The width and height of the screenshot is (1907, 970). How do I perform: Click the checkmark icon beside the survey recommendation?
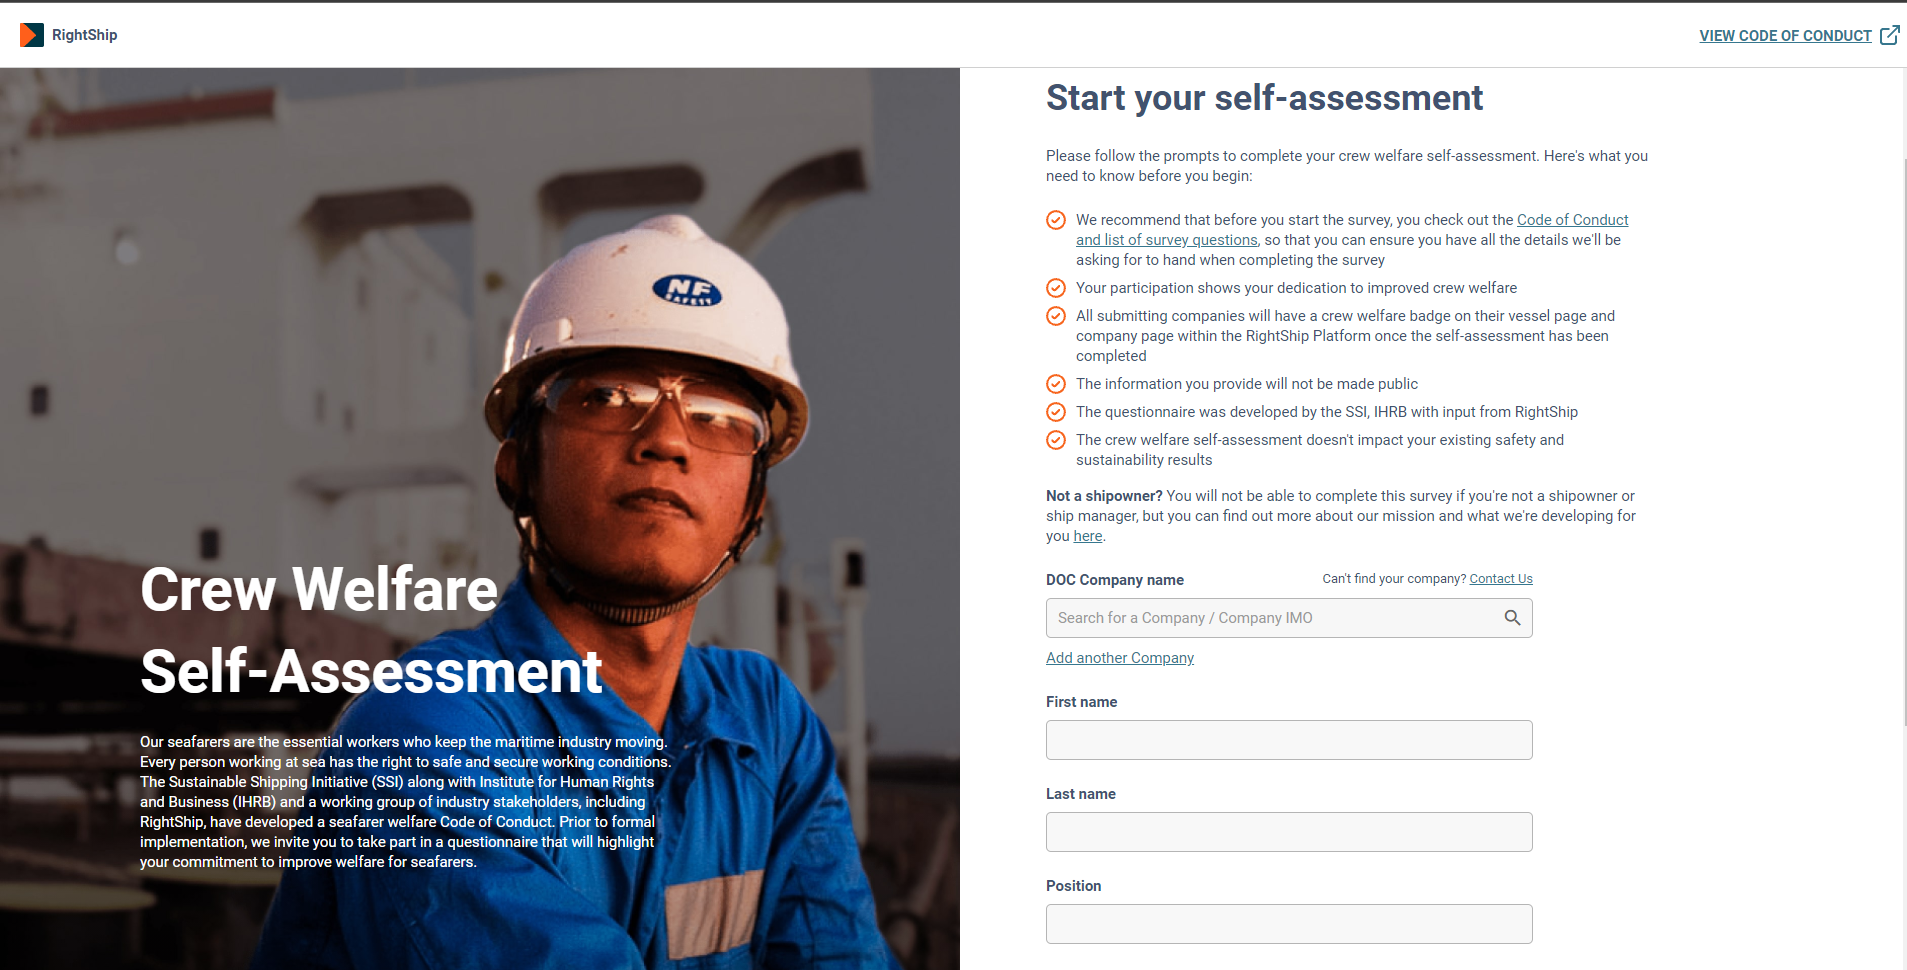tap(1055, 220)
